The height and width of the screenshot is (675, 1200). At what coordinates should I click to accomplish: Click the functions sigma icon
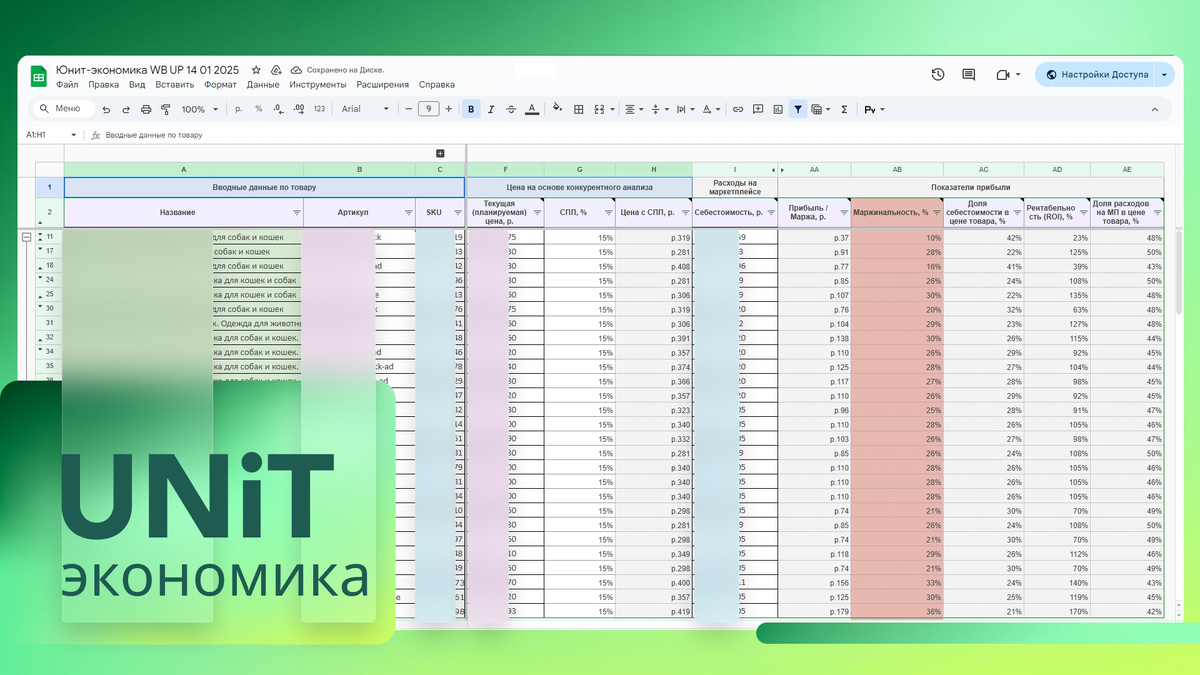coord(845,109)
